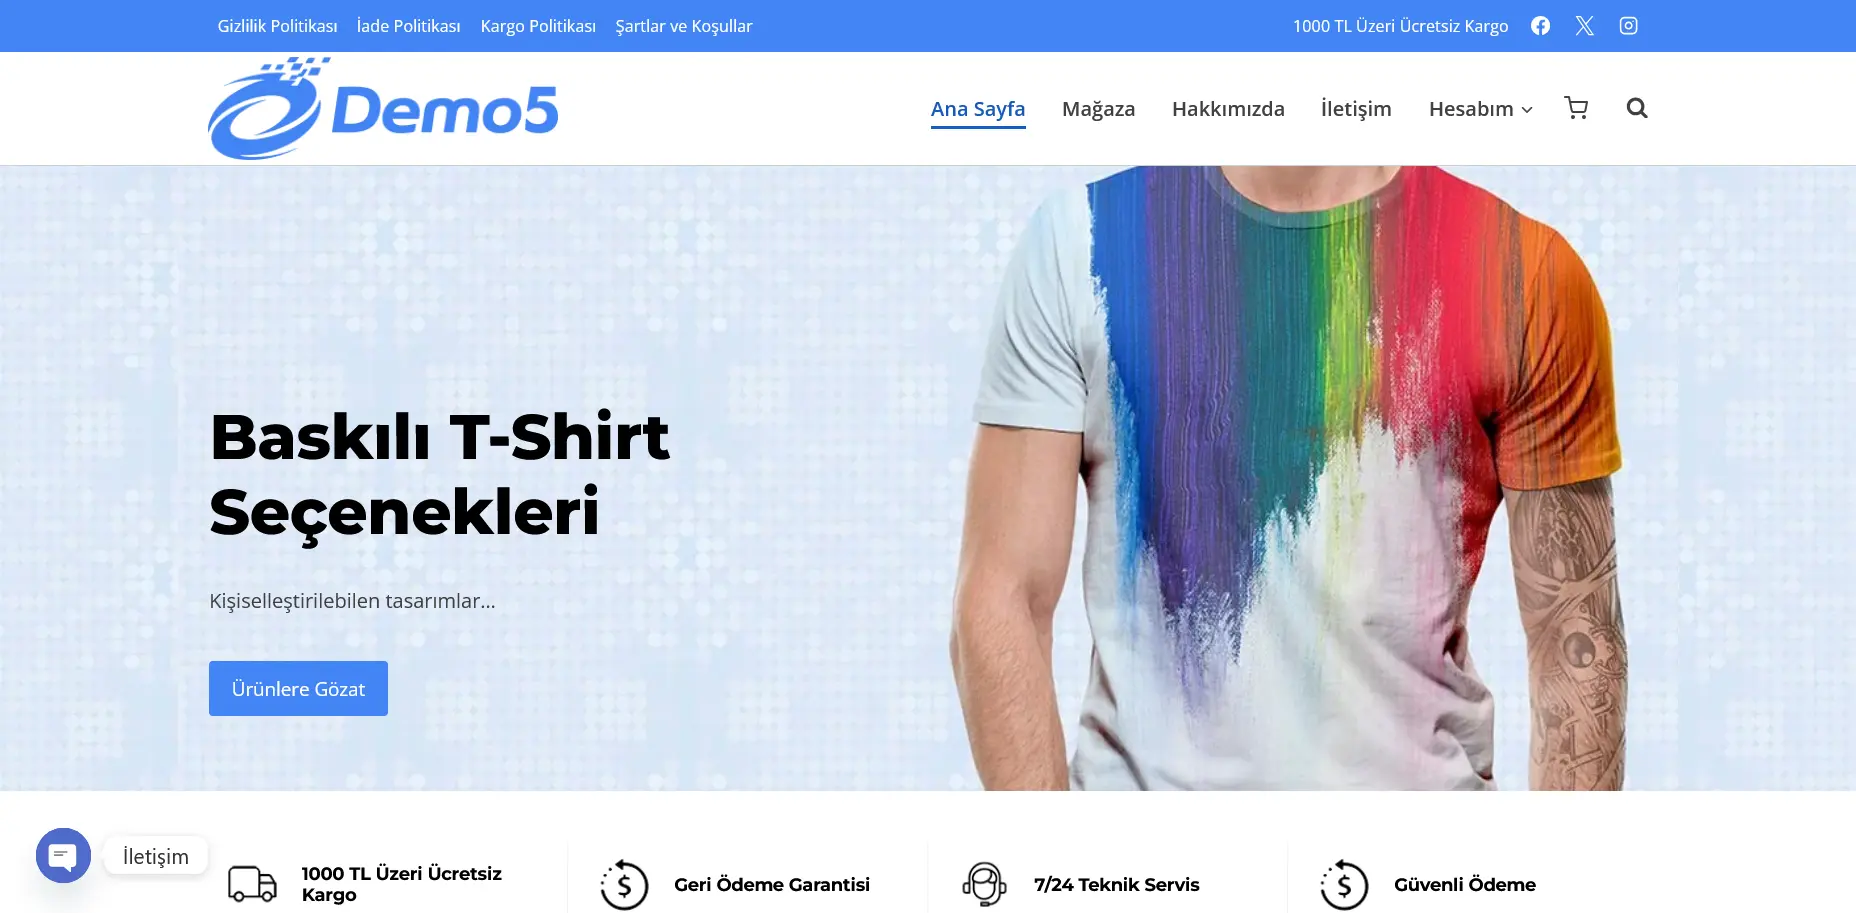1856x913 pixels.
Task: Open the chat bubble contact widget
Action: click(63, 856)
